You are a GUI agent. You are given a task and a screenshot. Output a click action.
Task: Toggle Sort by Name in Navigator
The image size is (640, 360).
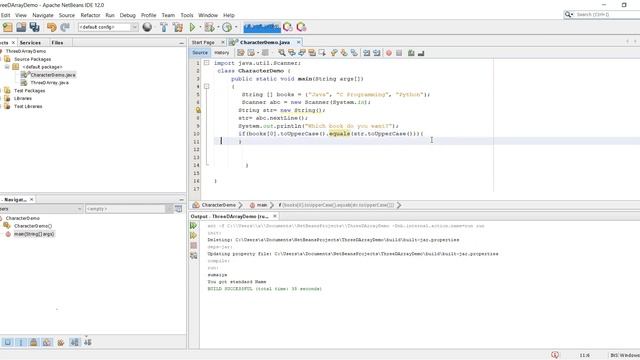coord(74,342)
